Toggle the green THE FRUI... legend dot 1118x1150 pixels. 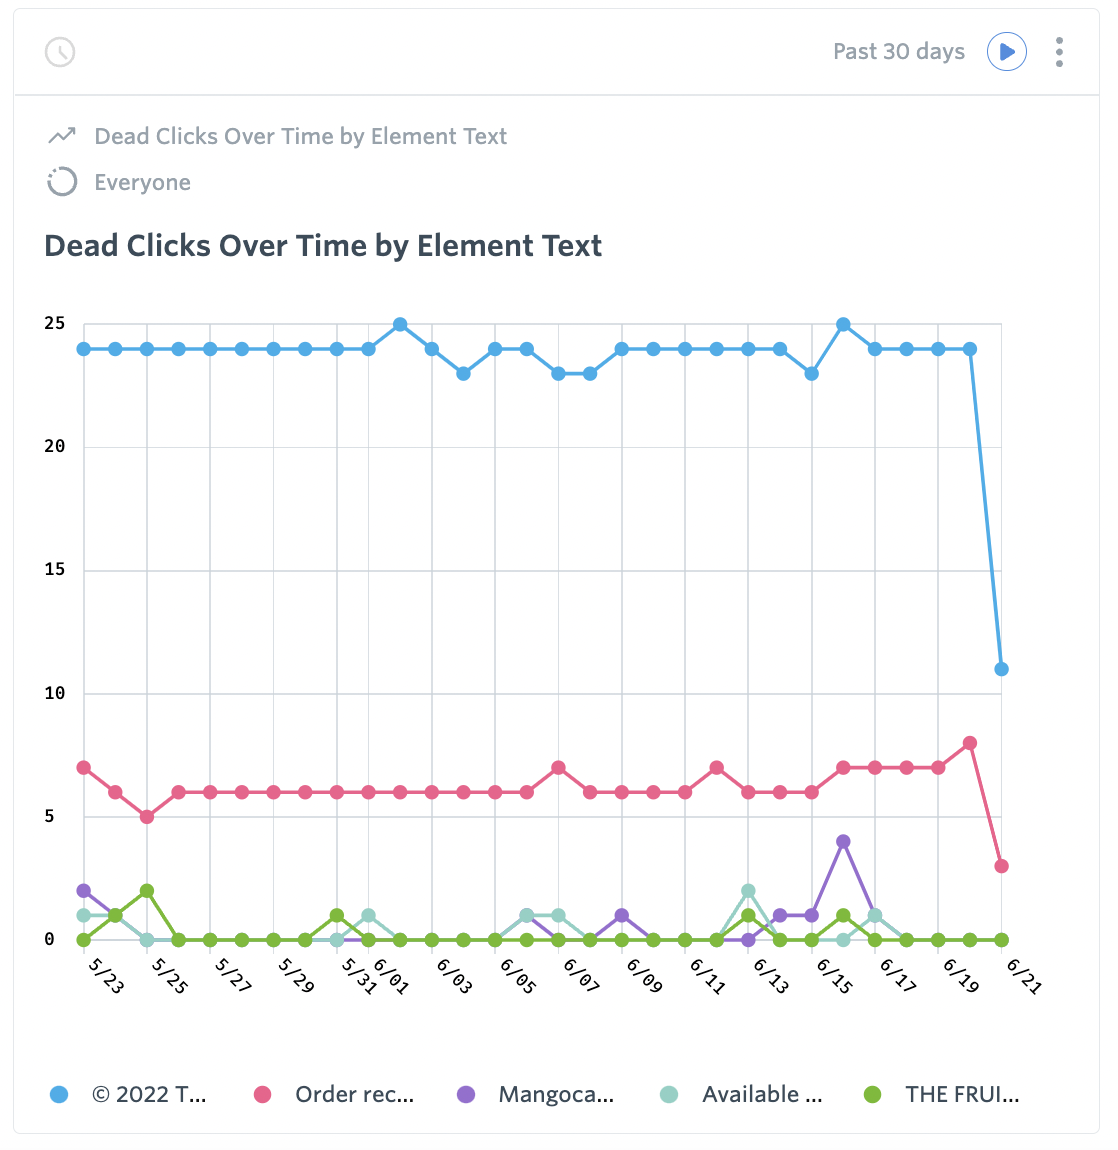click(872, 1094)
